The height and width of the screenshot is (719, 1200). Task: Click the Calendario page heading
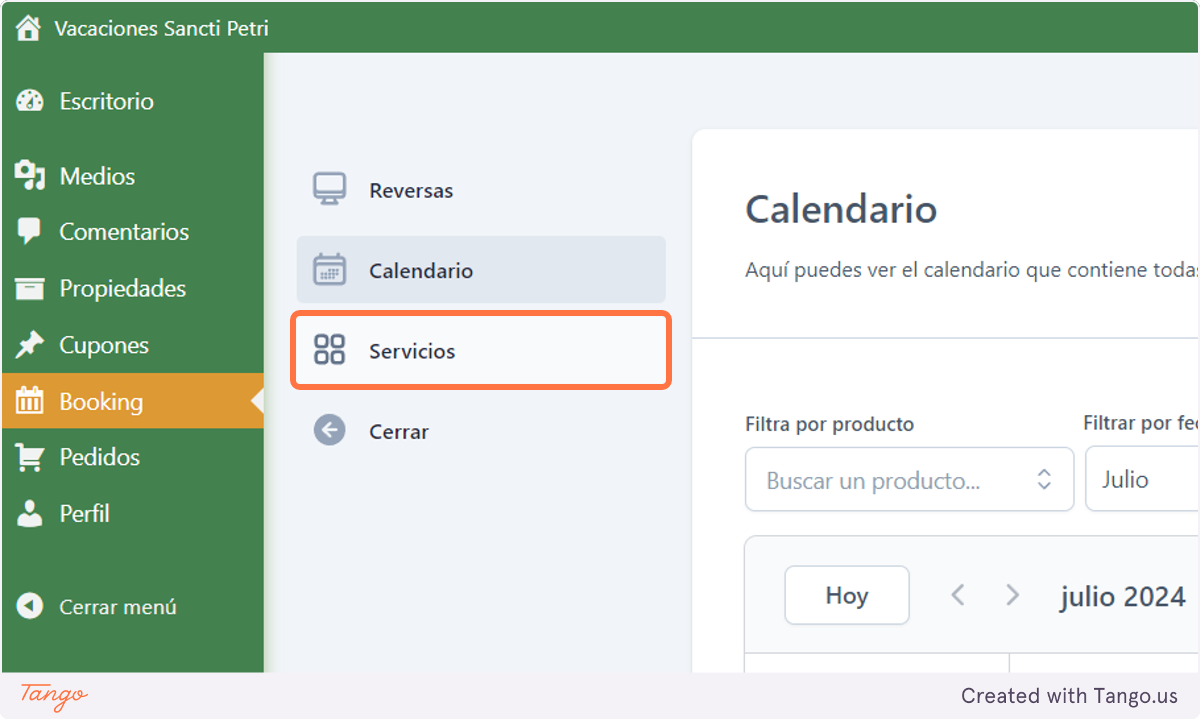point(841,209)
